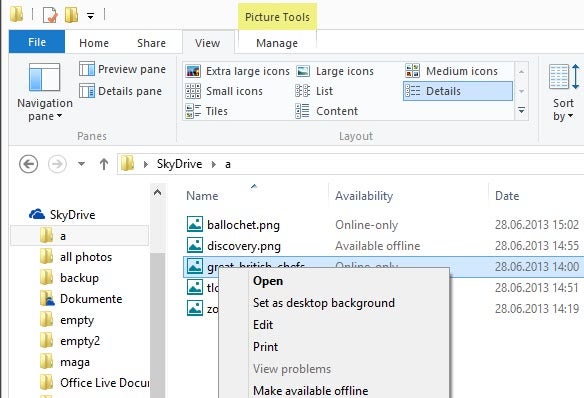Viewport: 584px width, 398px height.
Task: Click the New folder quick access icon
Action: pos(71,15)
